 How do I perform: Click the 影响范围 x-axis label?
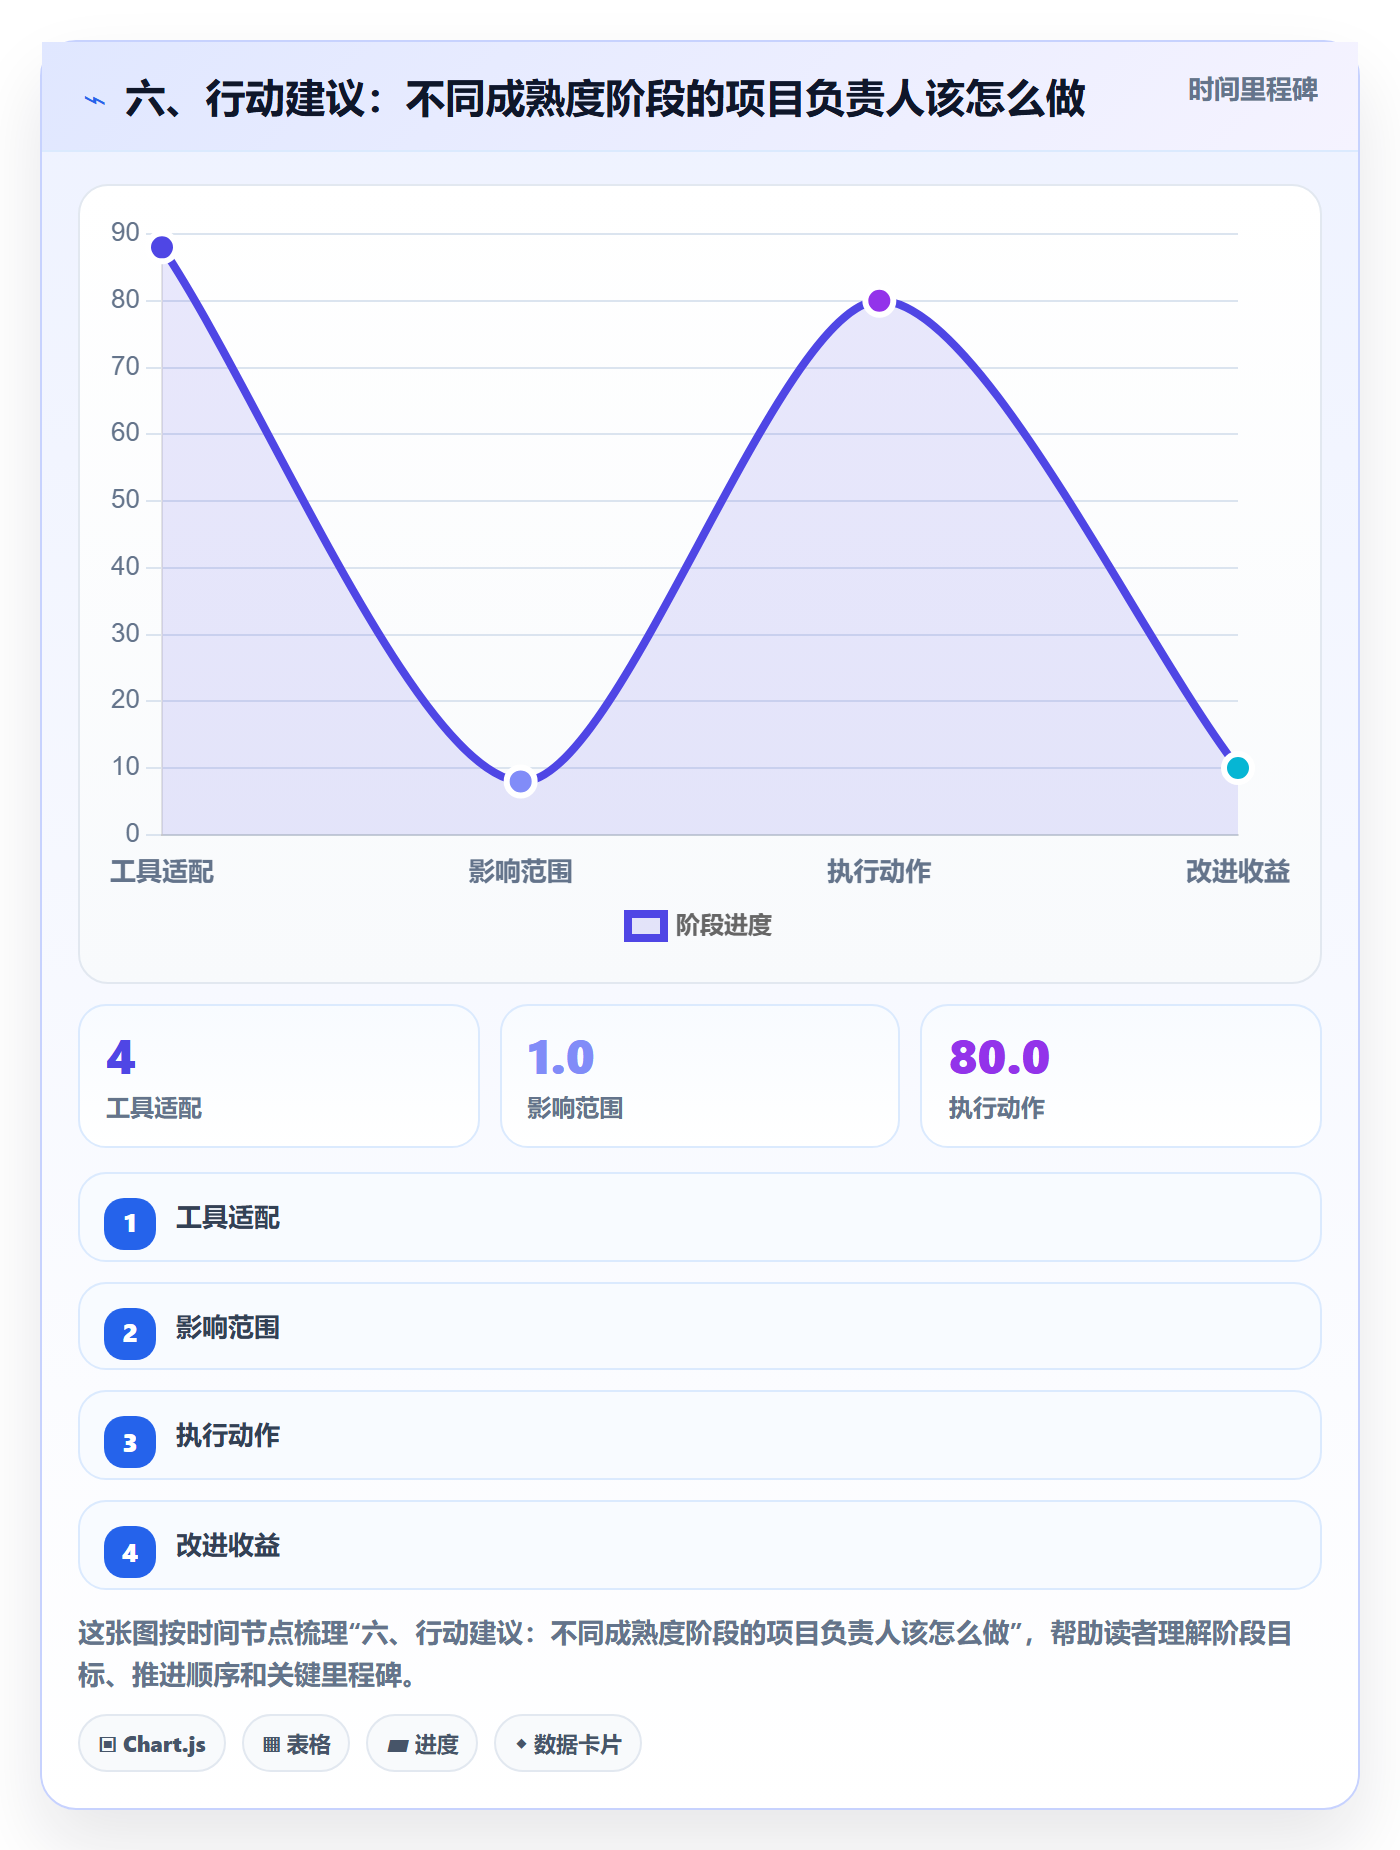pyautogui.click(x=520, y=872)
